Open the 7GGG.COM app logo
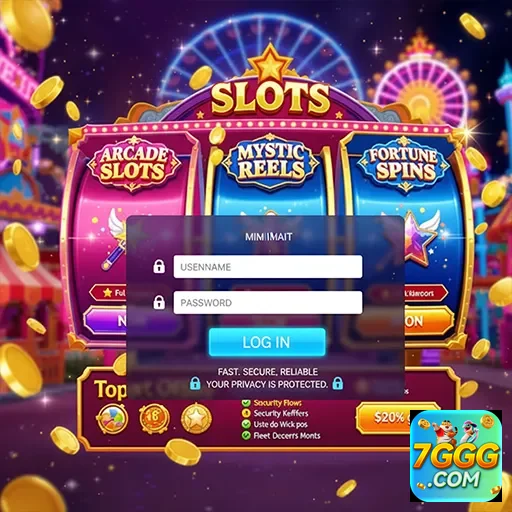512x512 pixels. click(x=456, y=456)
